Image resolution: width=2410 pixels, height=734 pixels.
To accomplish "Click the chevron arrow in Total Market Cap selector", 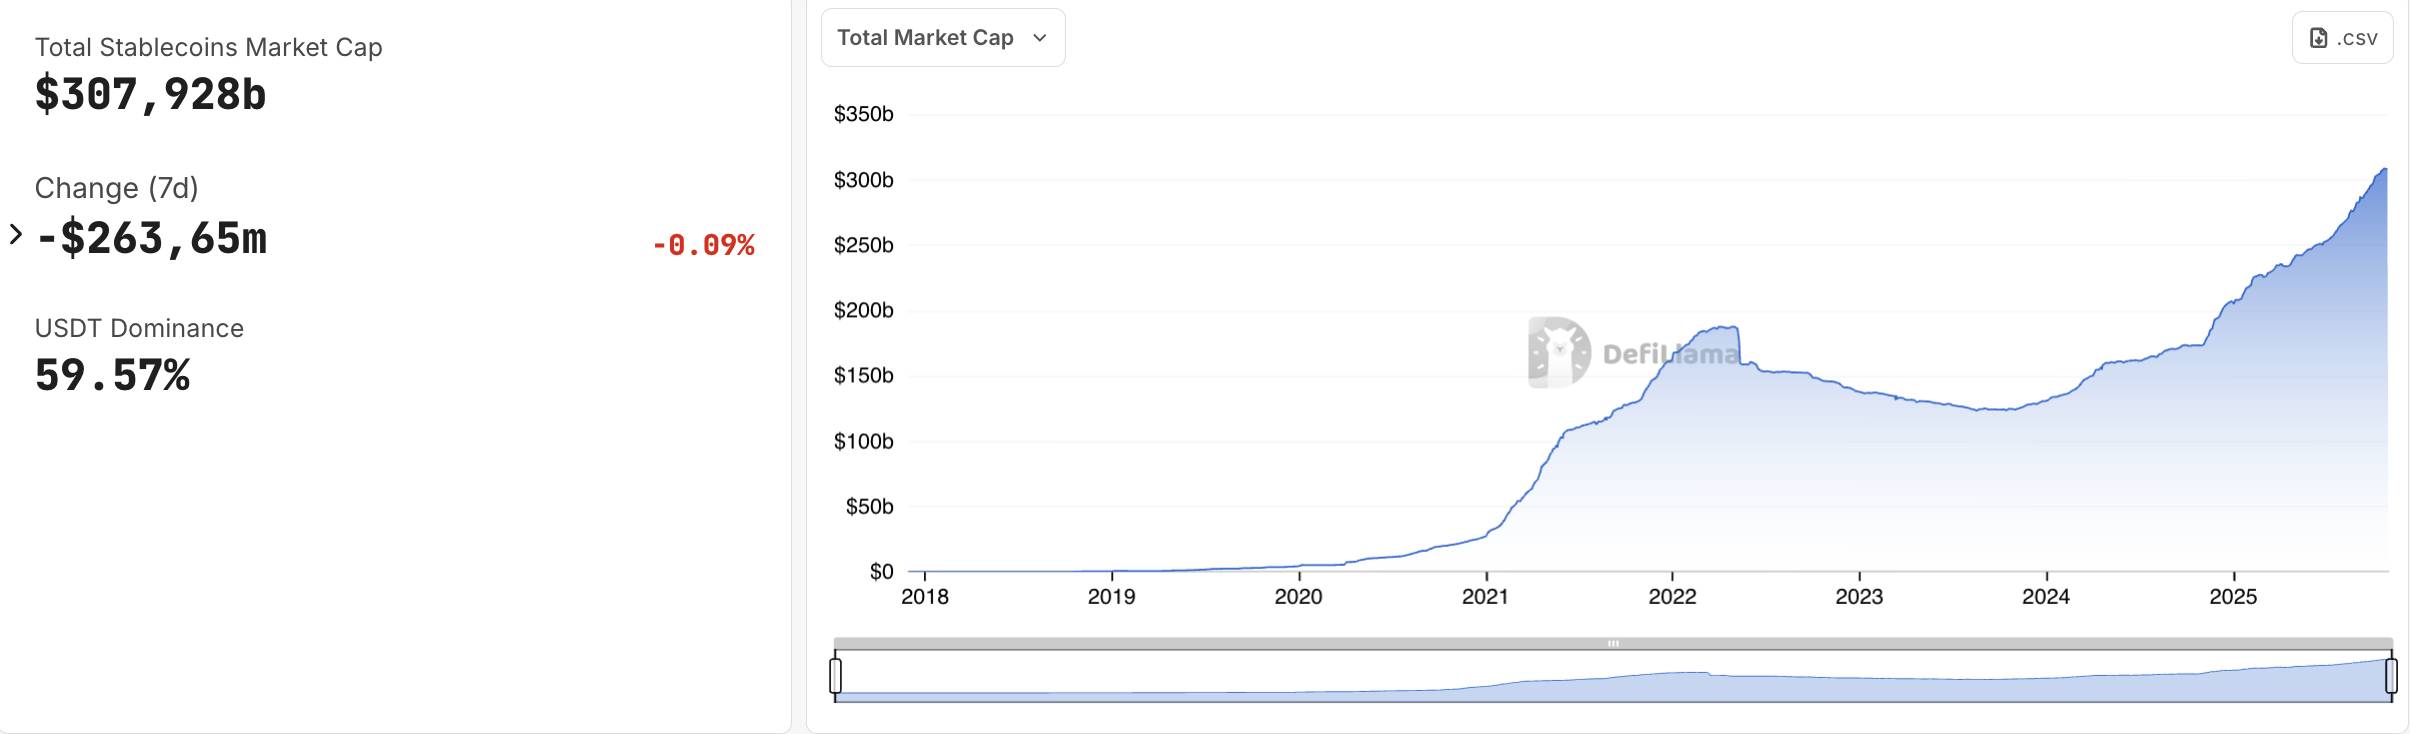I will (x=1039, y=38).
